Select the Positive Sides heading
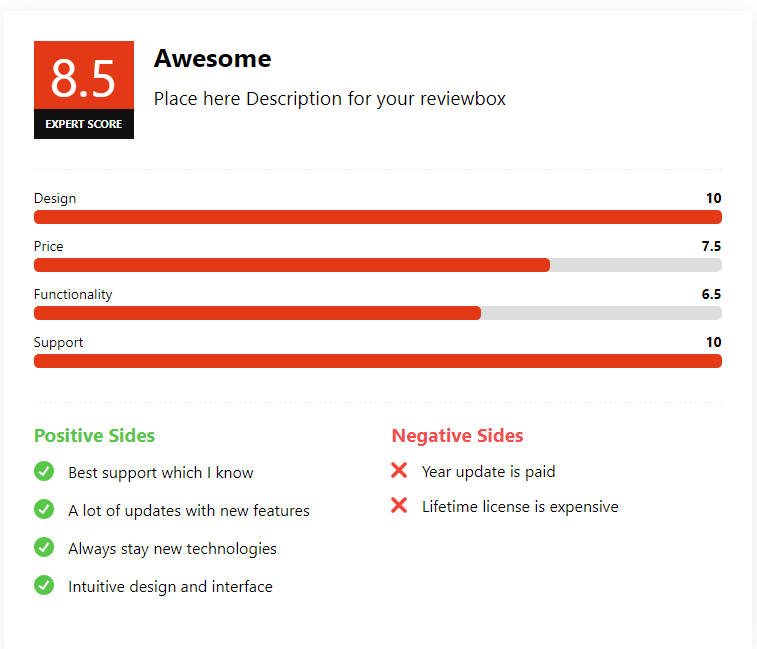This screenshot has height=649, width=757. pyautogui.click(x=95, y=436)
